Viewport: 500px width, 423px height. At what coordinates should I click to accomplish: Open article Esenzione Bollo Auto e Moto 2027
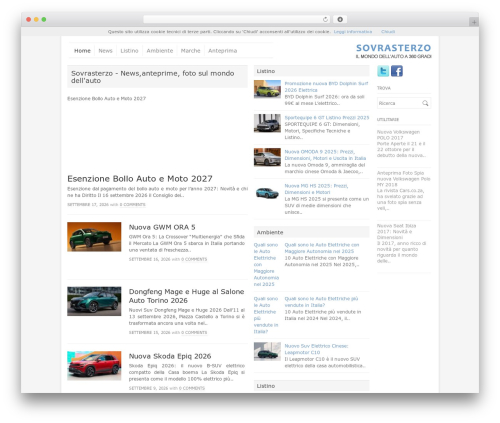pos(140,179)
